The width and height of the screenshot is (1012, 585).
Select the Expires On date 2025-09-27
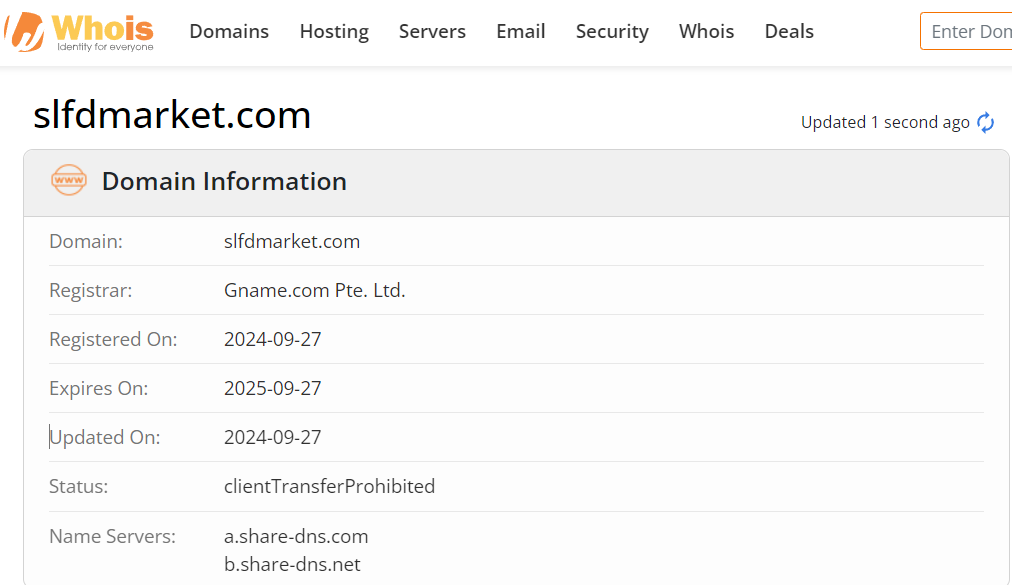click(x=272, y=388)
